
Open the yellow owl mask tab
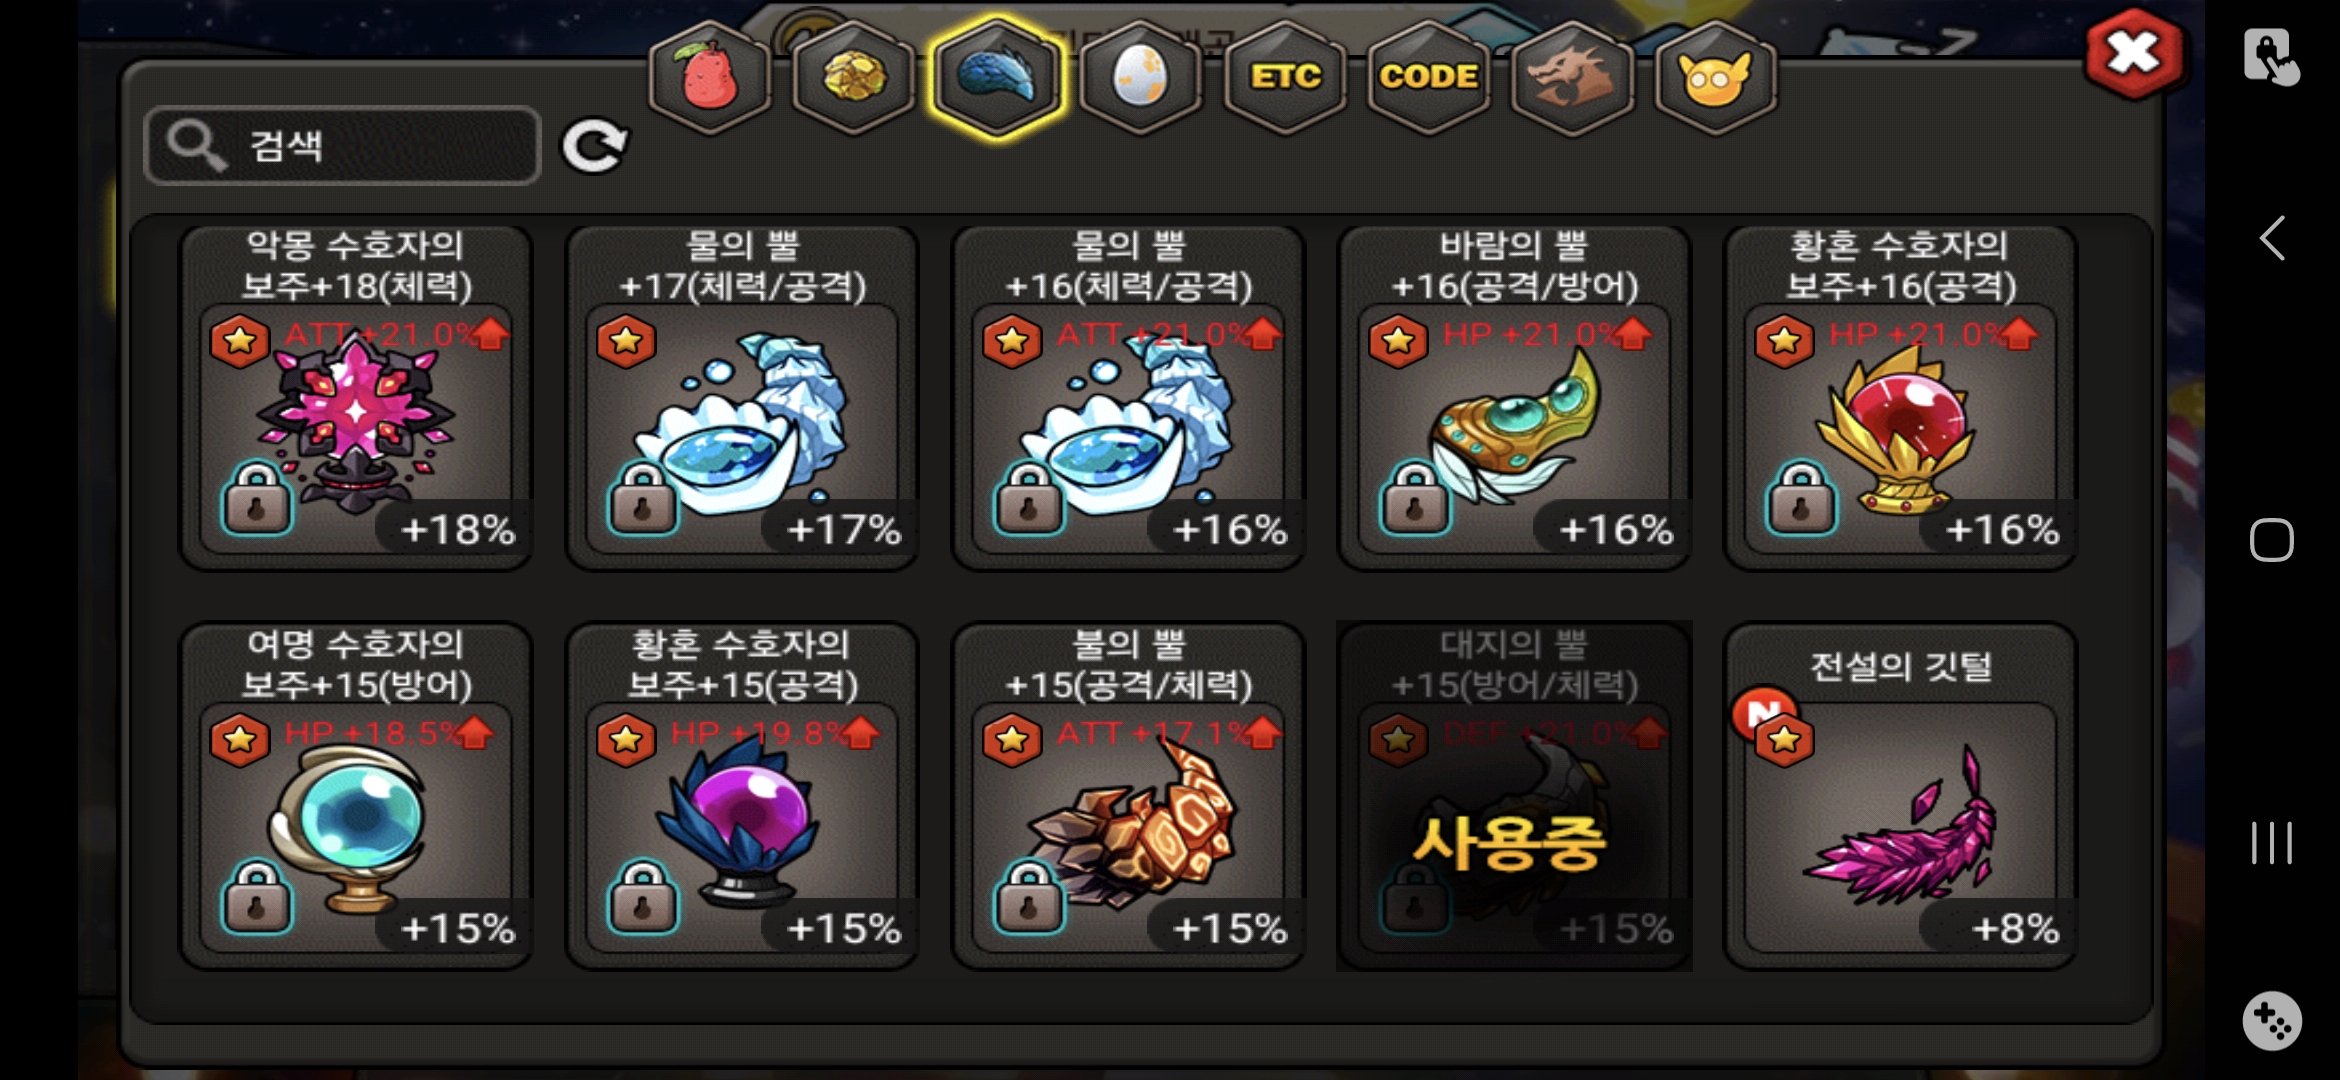coord(1715,77)
